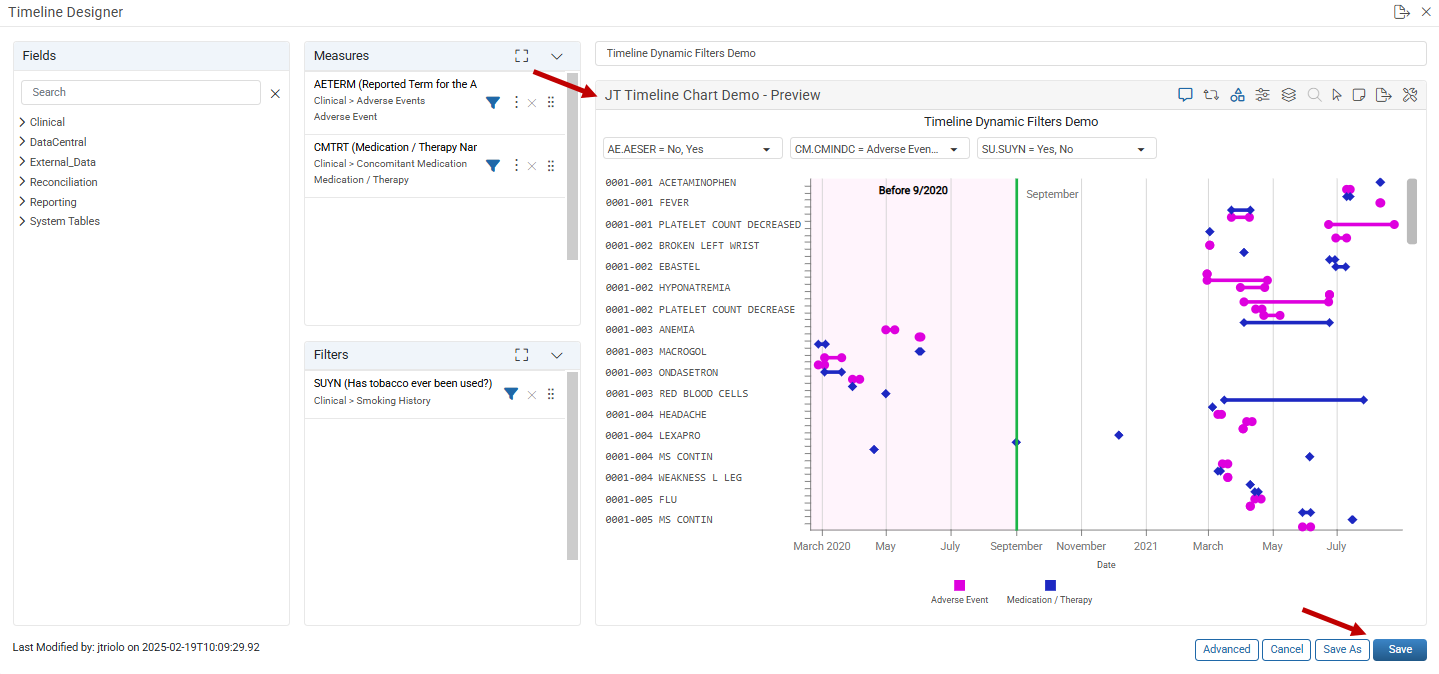The width and height of the screenshot is (1439, 674).
Task: Select the pointer cursor tool
Action: pyautogui.click(x=1337, y=95)
